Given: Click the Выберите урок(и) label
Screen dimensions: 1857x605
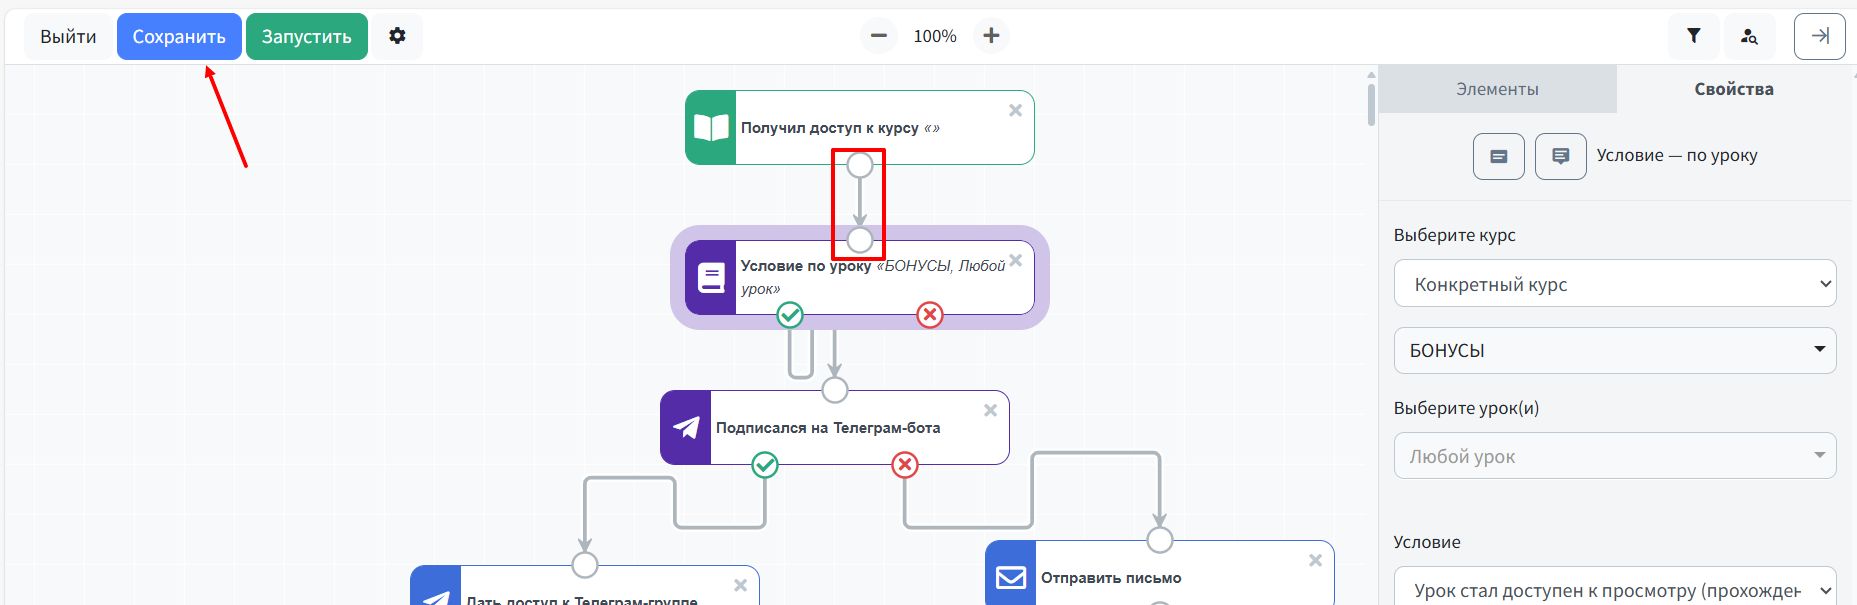Looking at the screenshot, I should (1466, 408).
